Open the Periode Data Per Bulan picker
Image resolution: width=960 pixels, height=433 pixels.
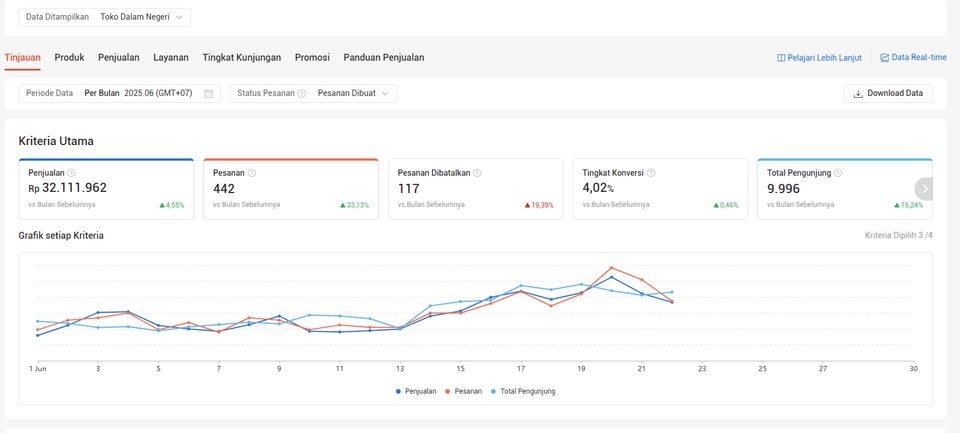point(119,94)
